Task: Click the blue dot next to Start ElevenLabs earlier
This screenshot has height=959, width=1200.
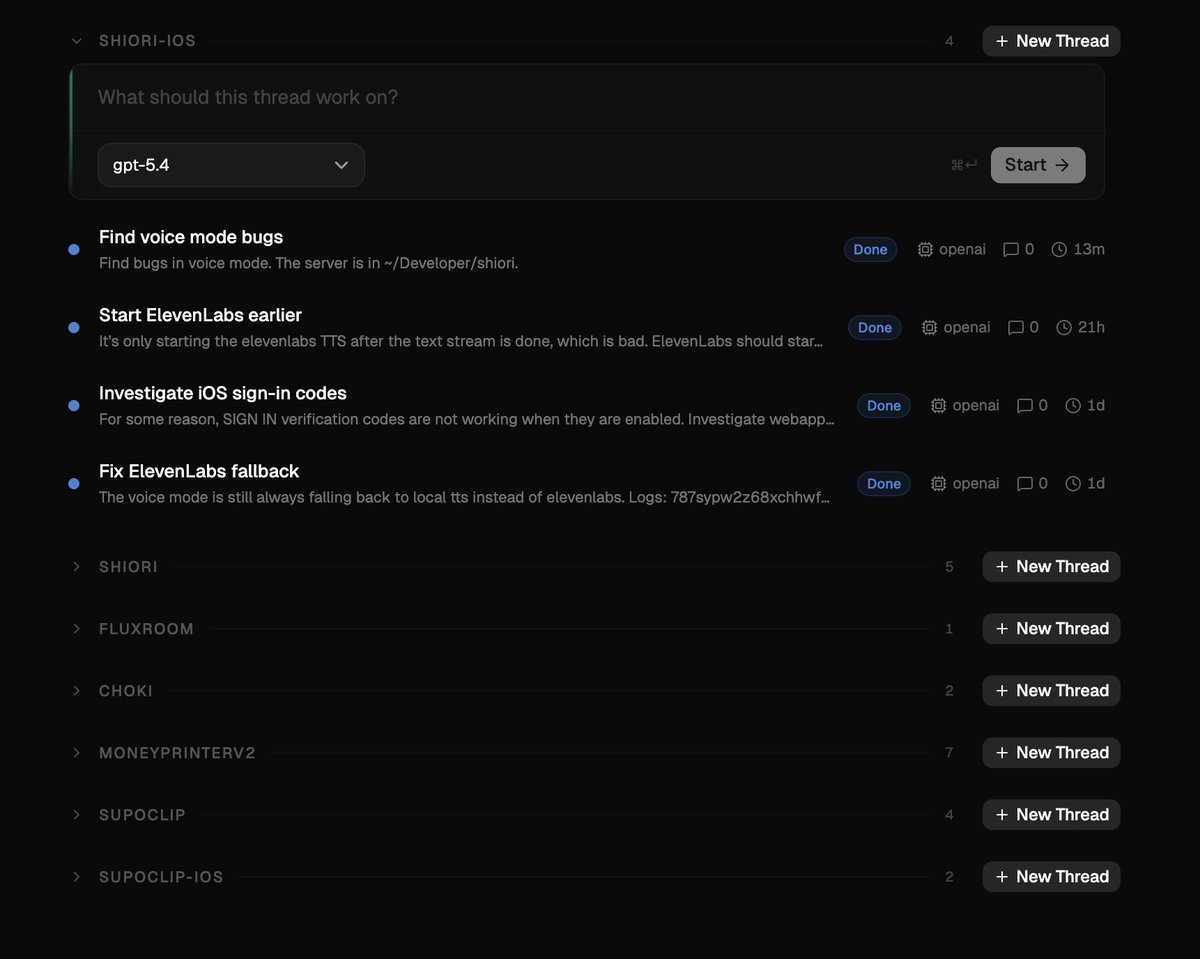Action: 73,327
